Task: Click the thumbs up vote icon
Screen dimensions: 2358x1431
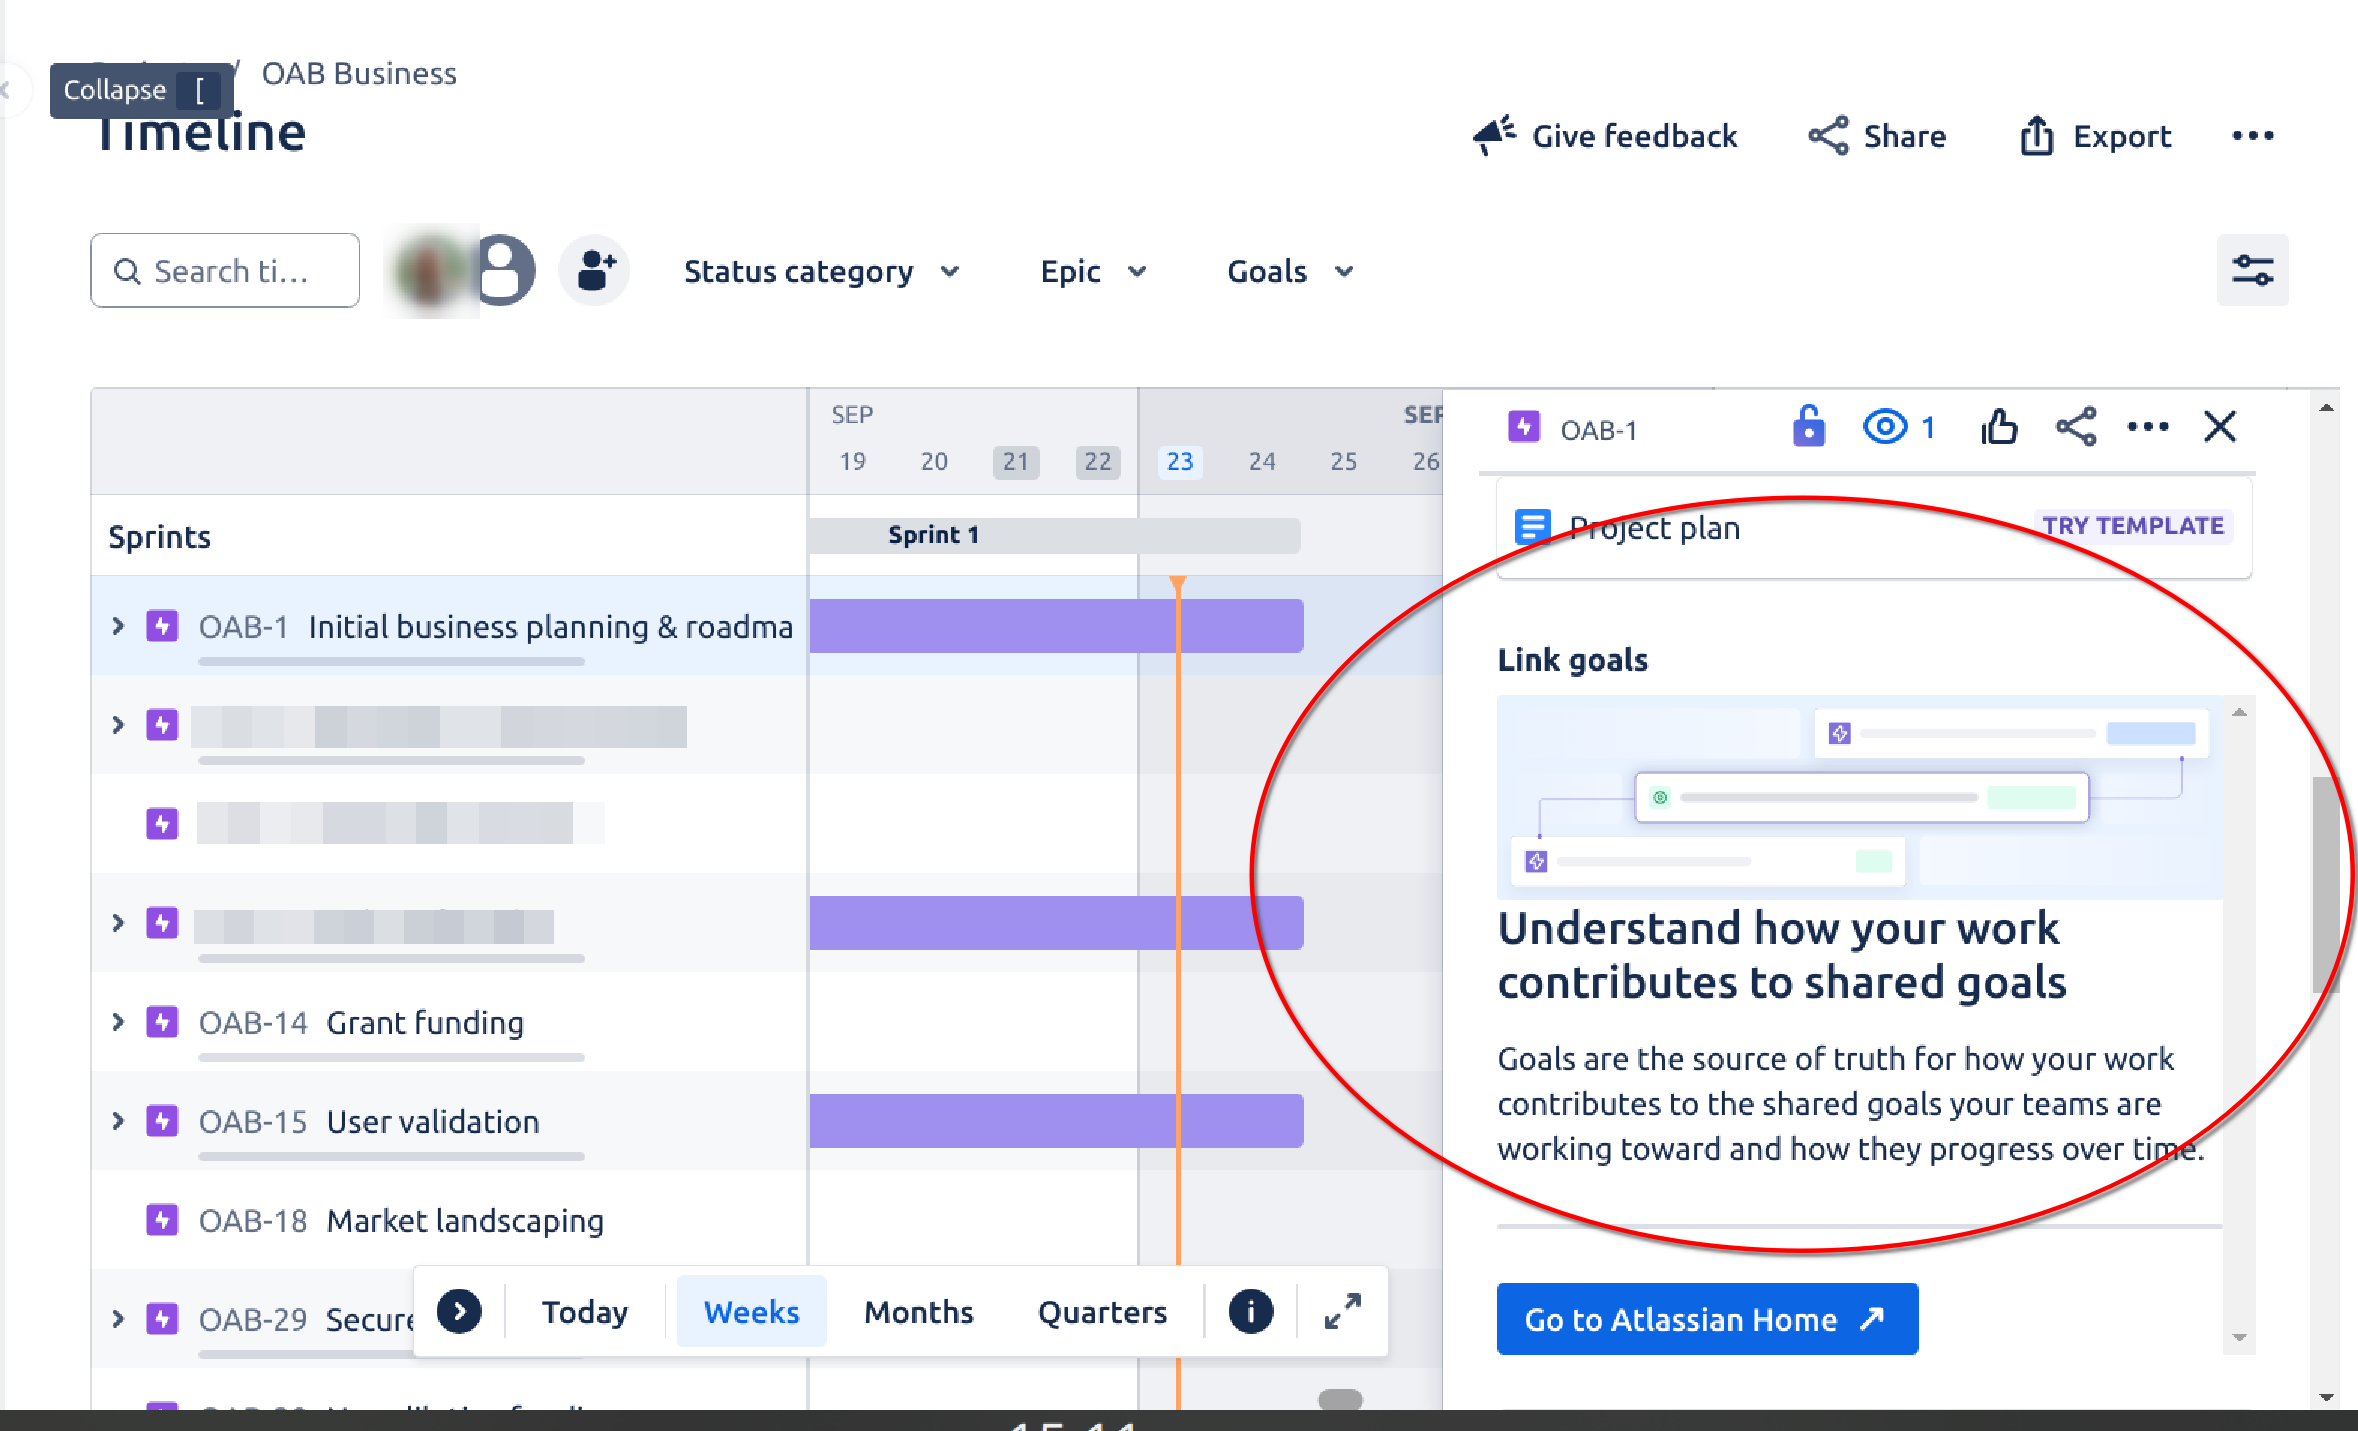Action: coord(1999,427)
